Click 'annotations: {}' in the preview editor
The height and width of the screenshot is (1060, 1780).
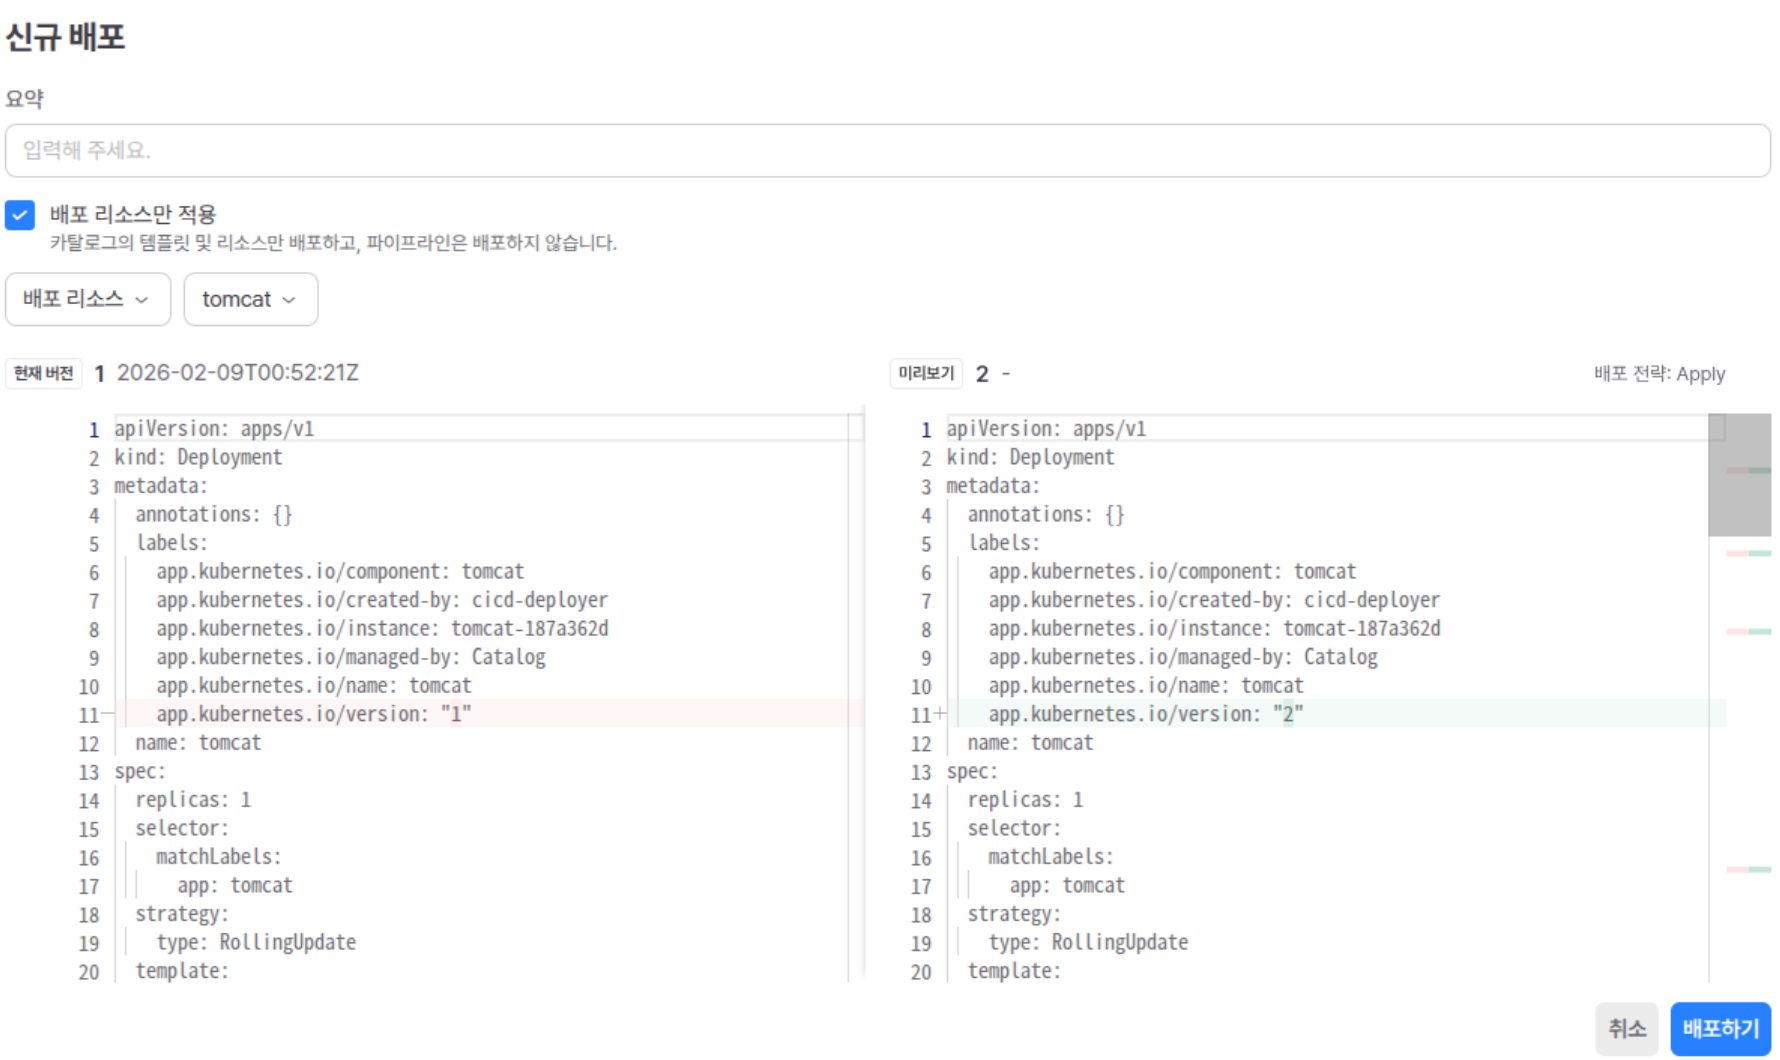click(x=1046, y=514)
